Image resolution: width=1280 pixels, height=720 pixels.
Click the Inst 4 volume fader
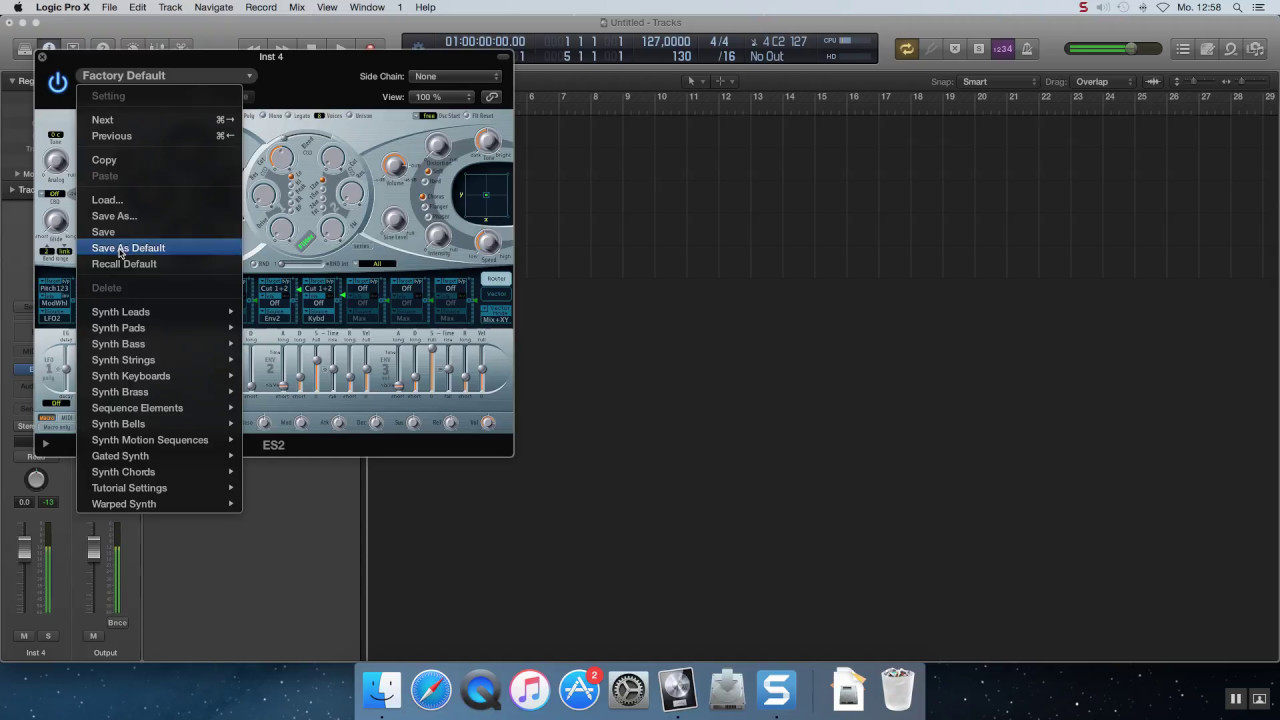click(25, 550)
